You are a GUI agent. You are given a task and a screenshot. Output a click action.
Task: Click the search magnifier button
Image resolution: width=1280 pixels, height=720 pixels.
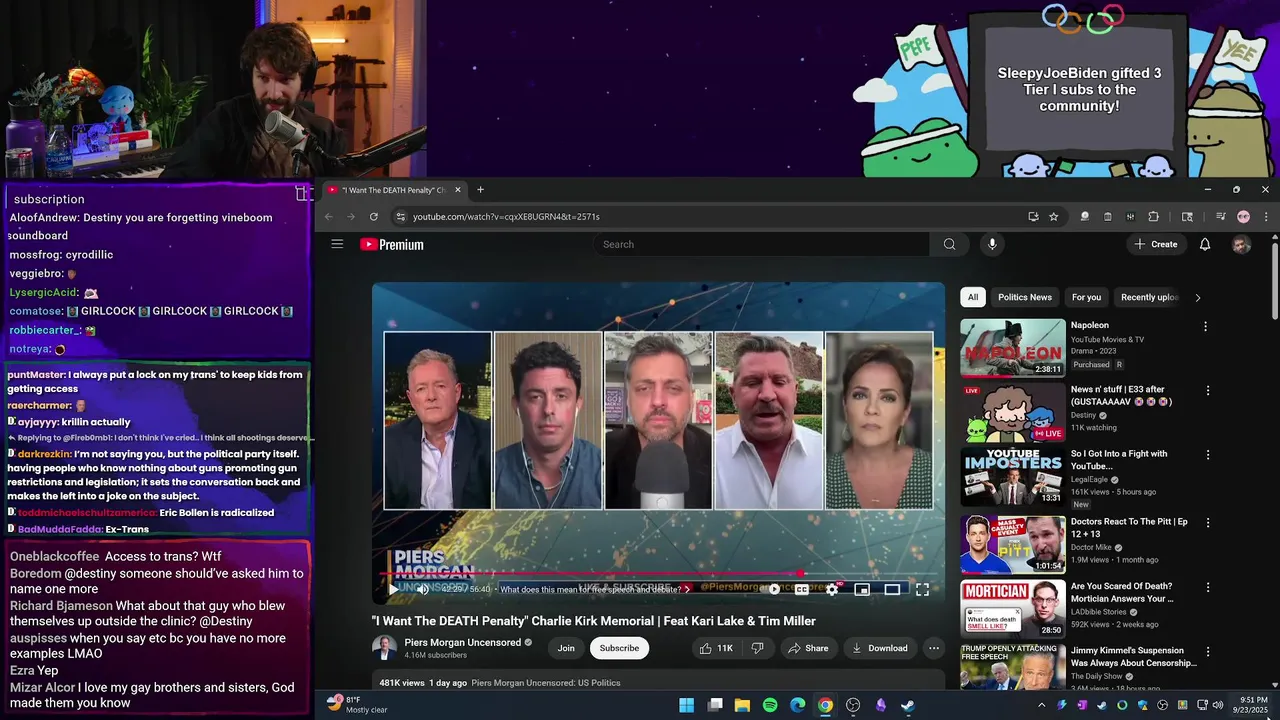949,244
